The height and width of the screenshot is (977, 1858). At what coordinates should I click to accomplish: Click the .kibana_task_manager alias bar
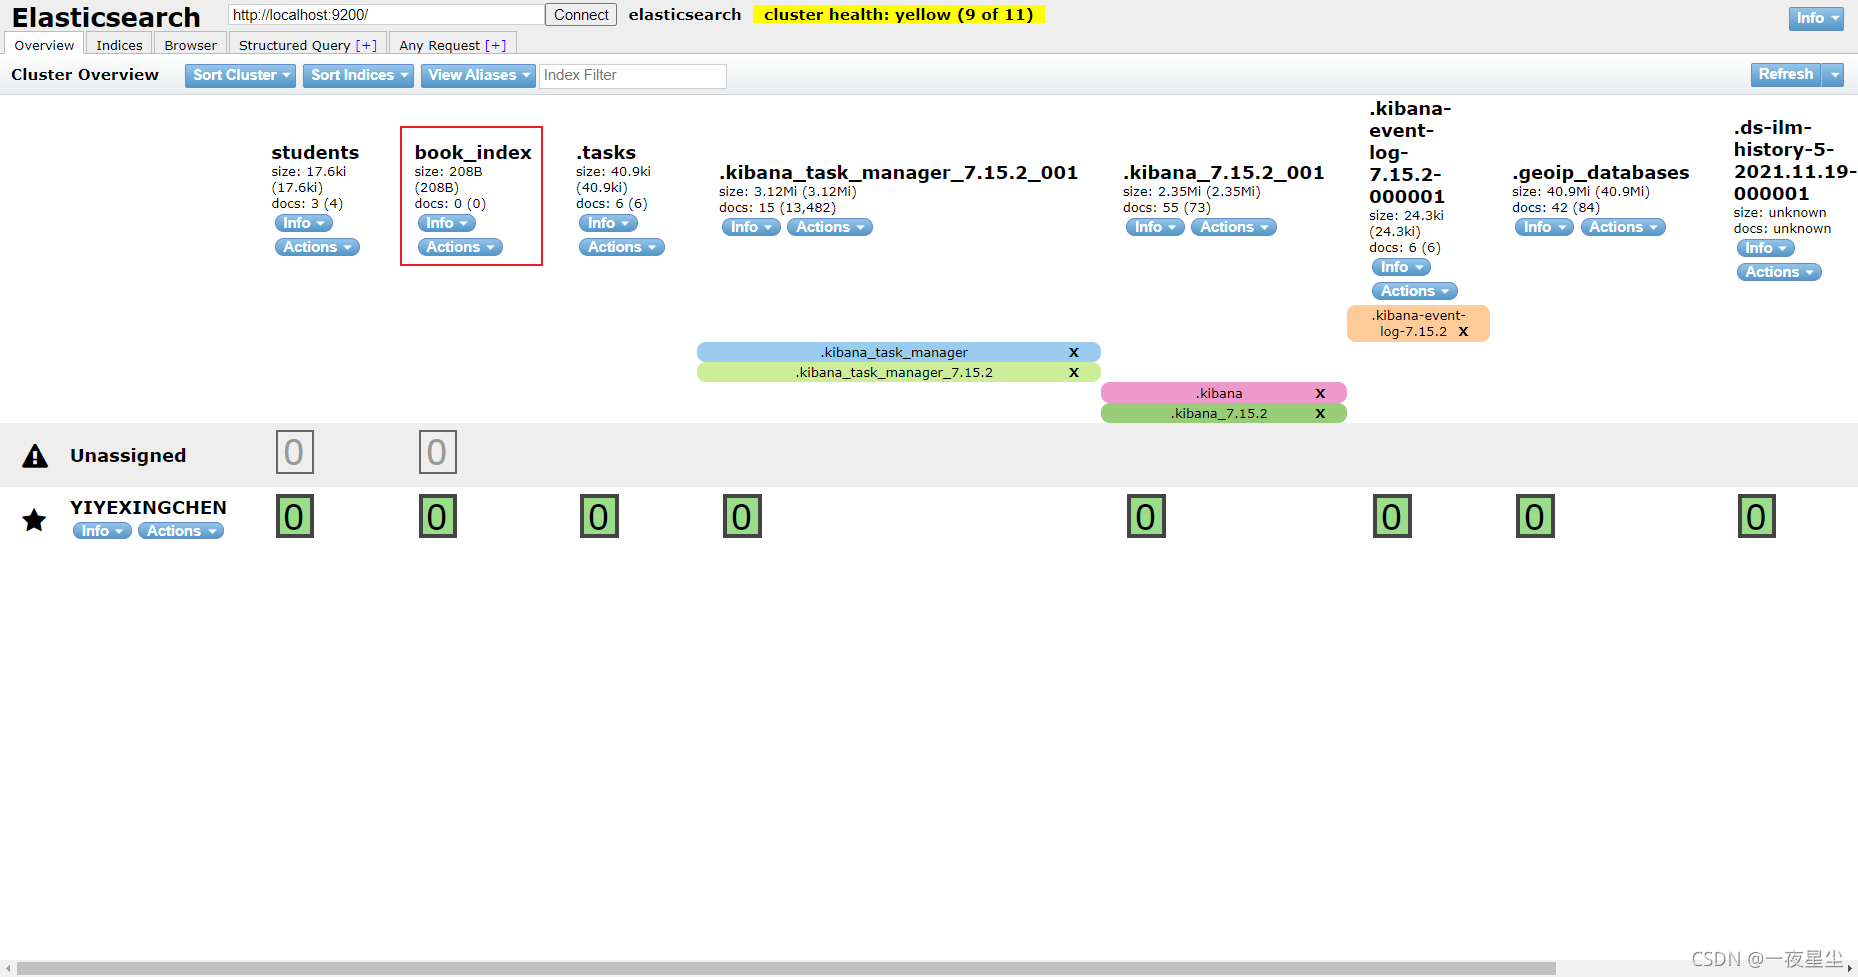point(898,352)
